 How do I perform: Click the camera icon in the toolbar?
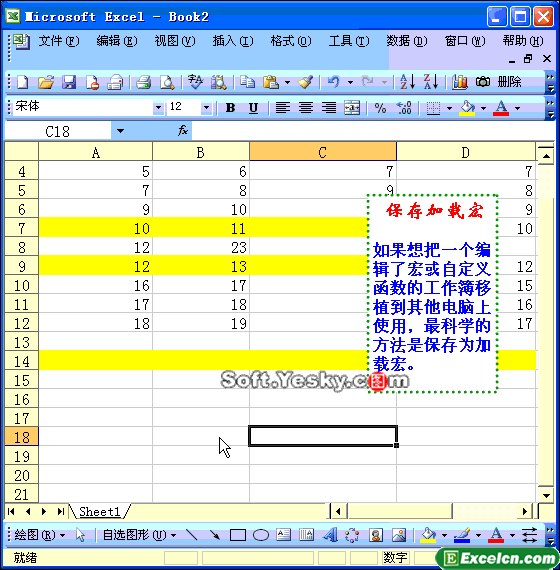point(483,82)
